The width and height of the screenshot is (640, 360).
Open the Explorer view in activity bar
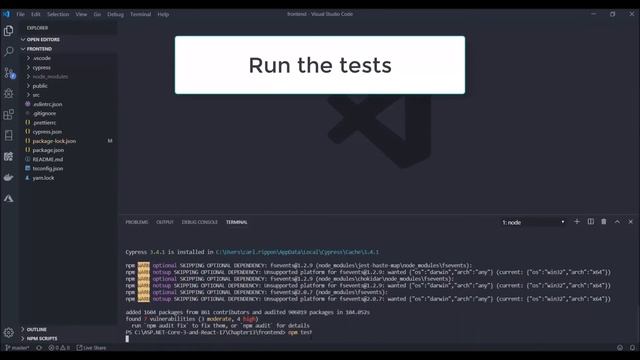coord(9,31)
